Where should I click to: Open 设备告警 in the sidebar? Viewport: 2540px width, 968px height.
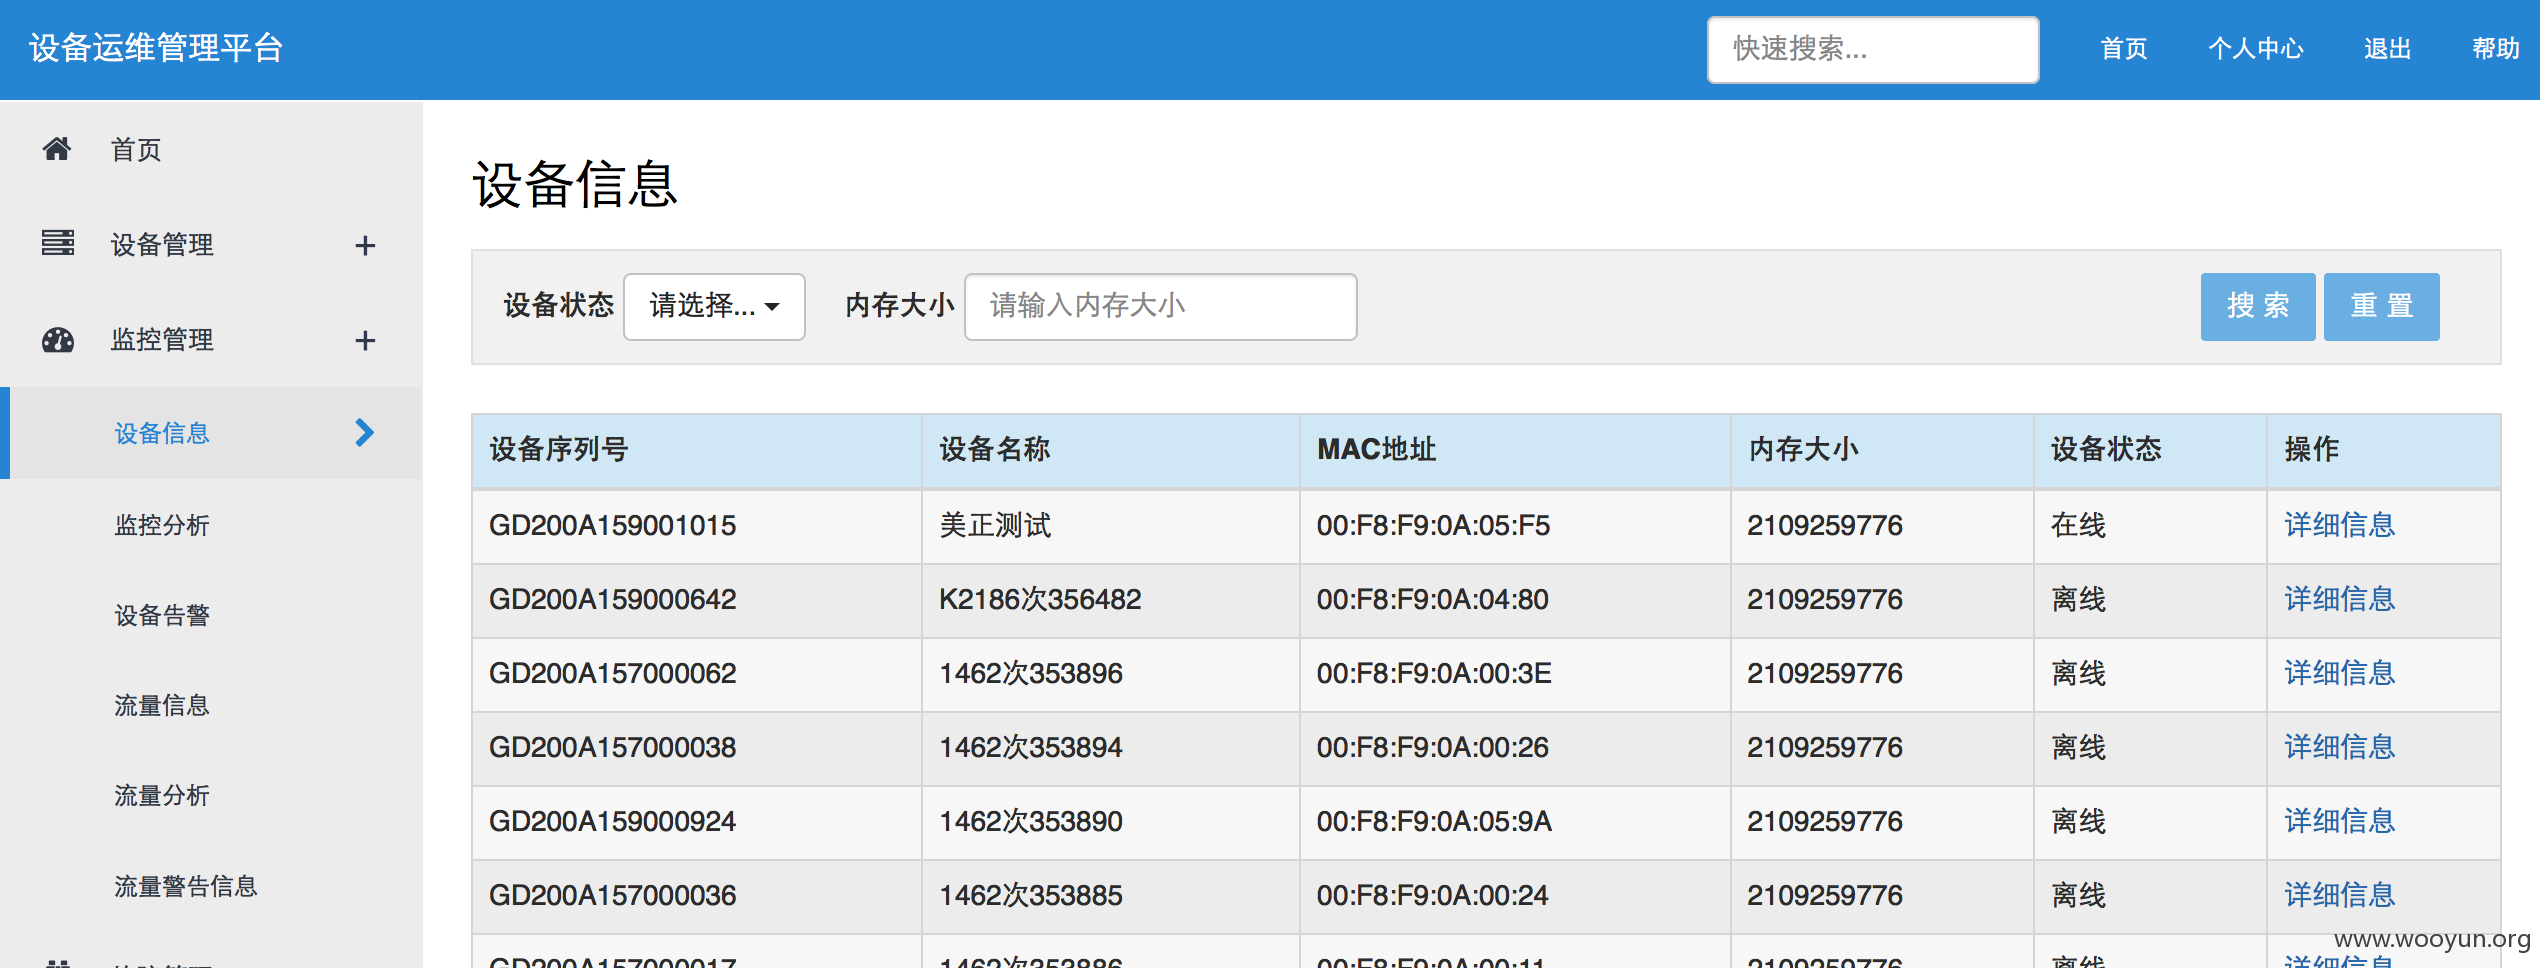[162, 615]
